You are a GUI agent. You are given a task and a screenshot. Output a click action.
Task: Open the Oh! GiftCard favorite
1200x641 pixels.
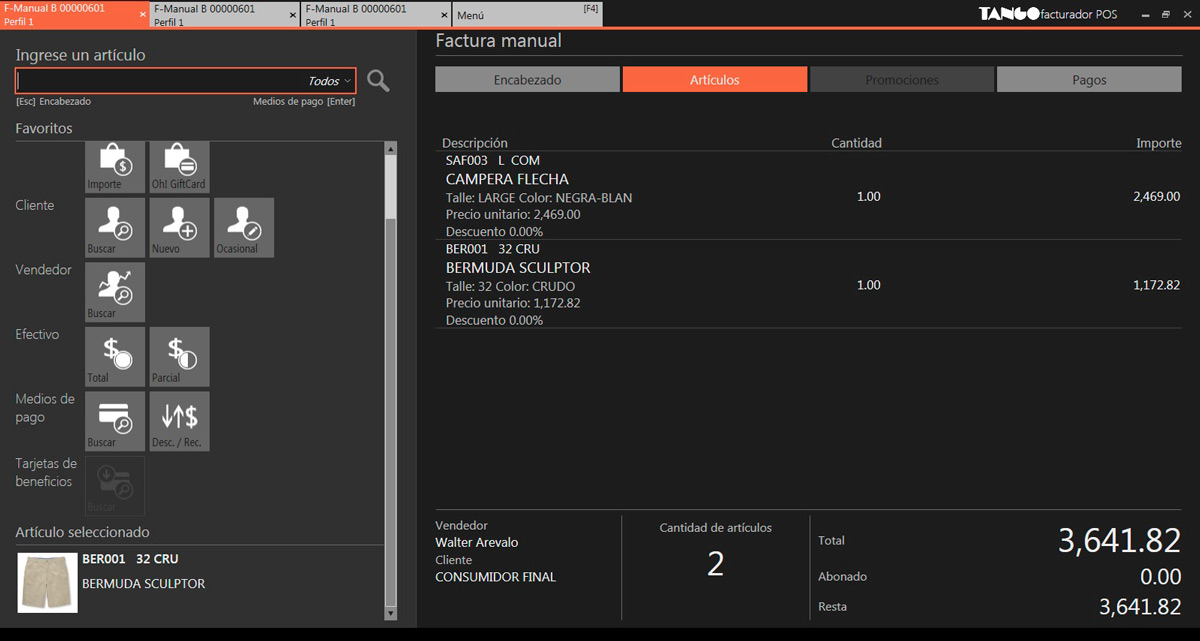[x=179, y=165]
